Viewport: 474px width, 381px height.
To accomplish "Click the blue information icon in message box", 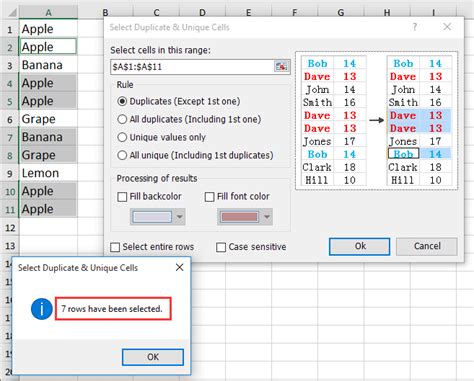I will coord(42,309).
